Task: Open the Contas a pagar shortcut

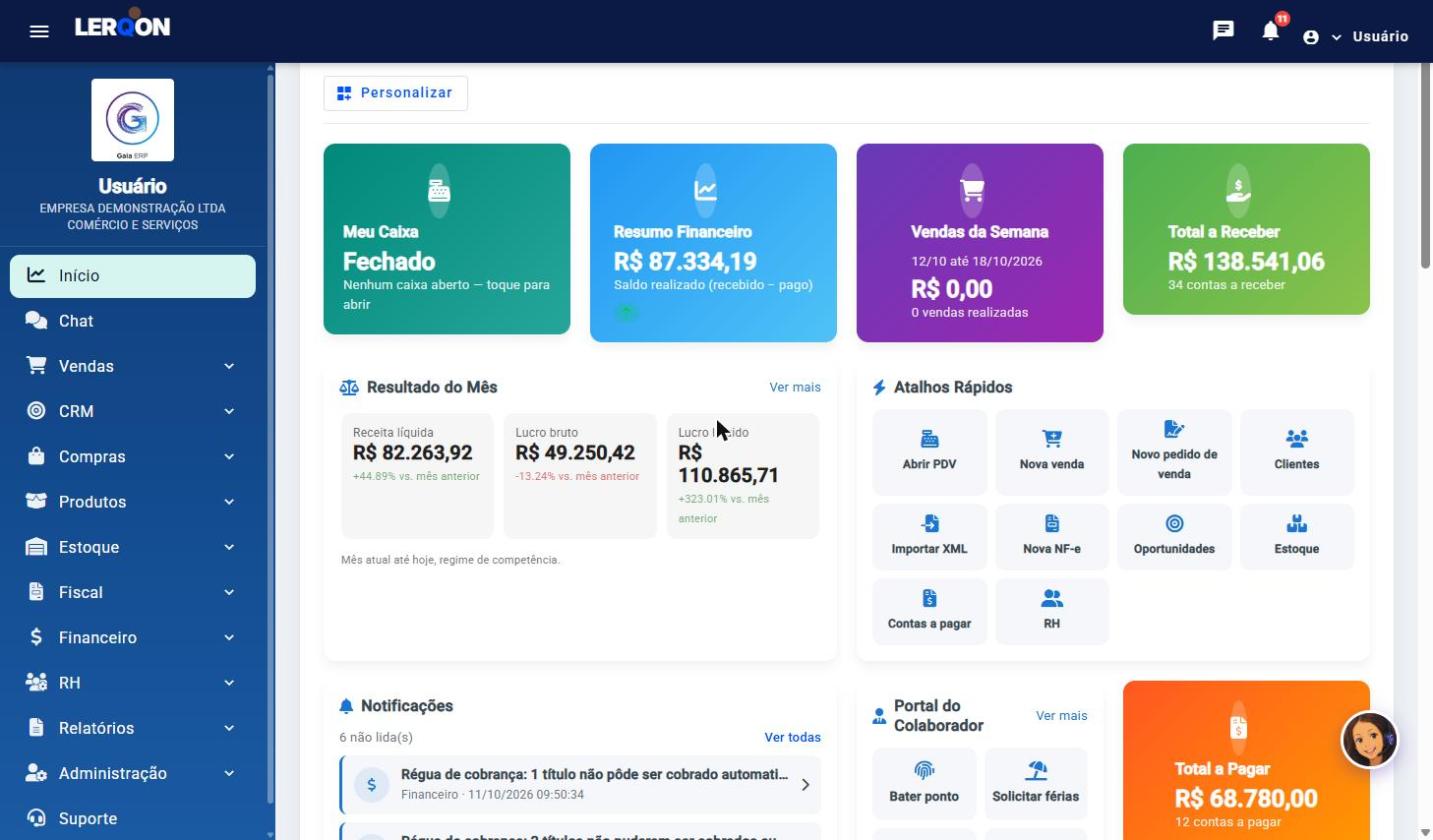Action: (x=929, y=612)
